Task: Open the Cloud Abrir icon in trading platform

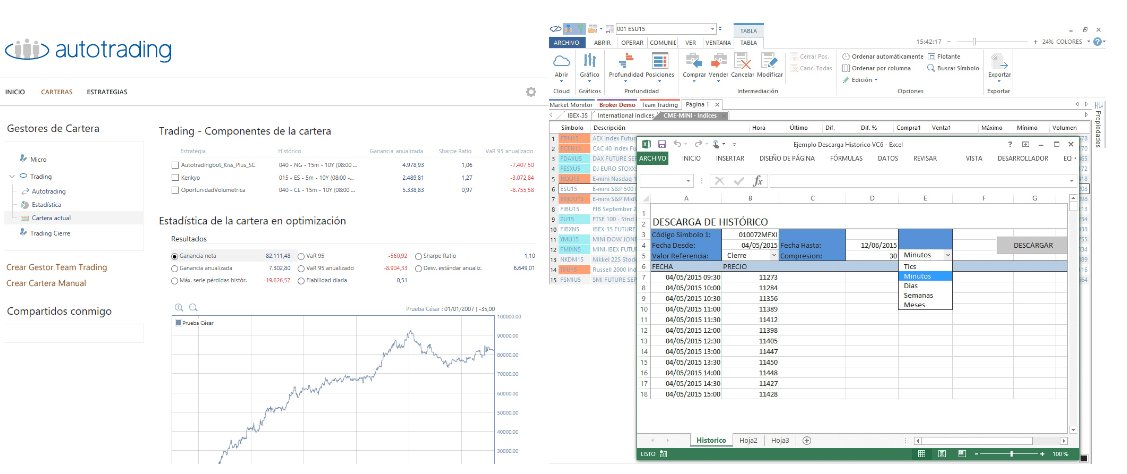Action: coord(561,62)
